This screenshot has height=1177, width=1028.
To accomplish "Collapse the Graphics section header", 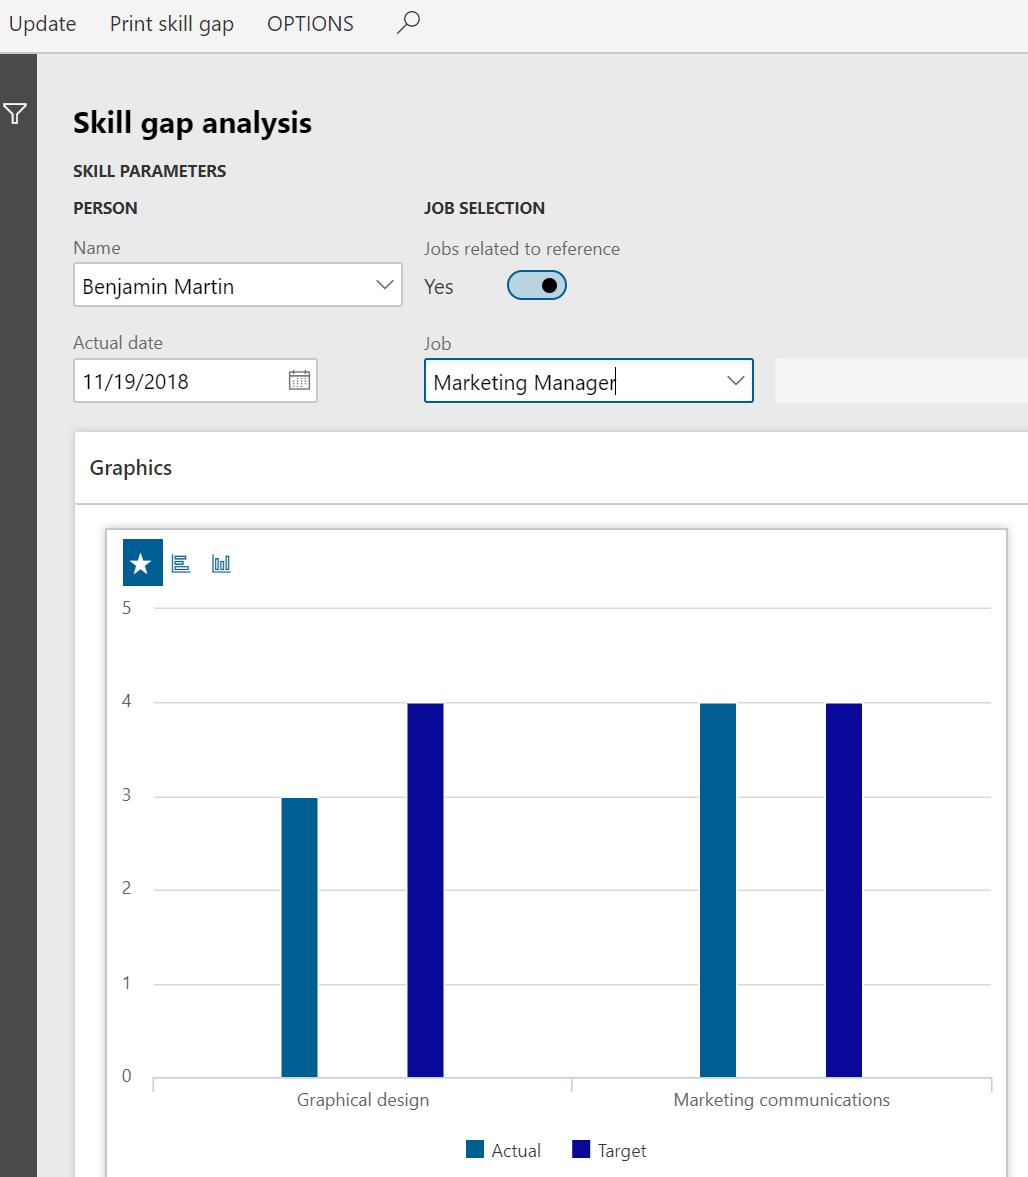I will 131,468.
